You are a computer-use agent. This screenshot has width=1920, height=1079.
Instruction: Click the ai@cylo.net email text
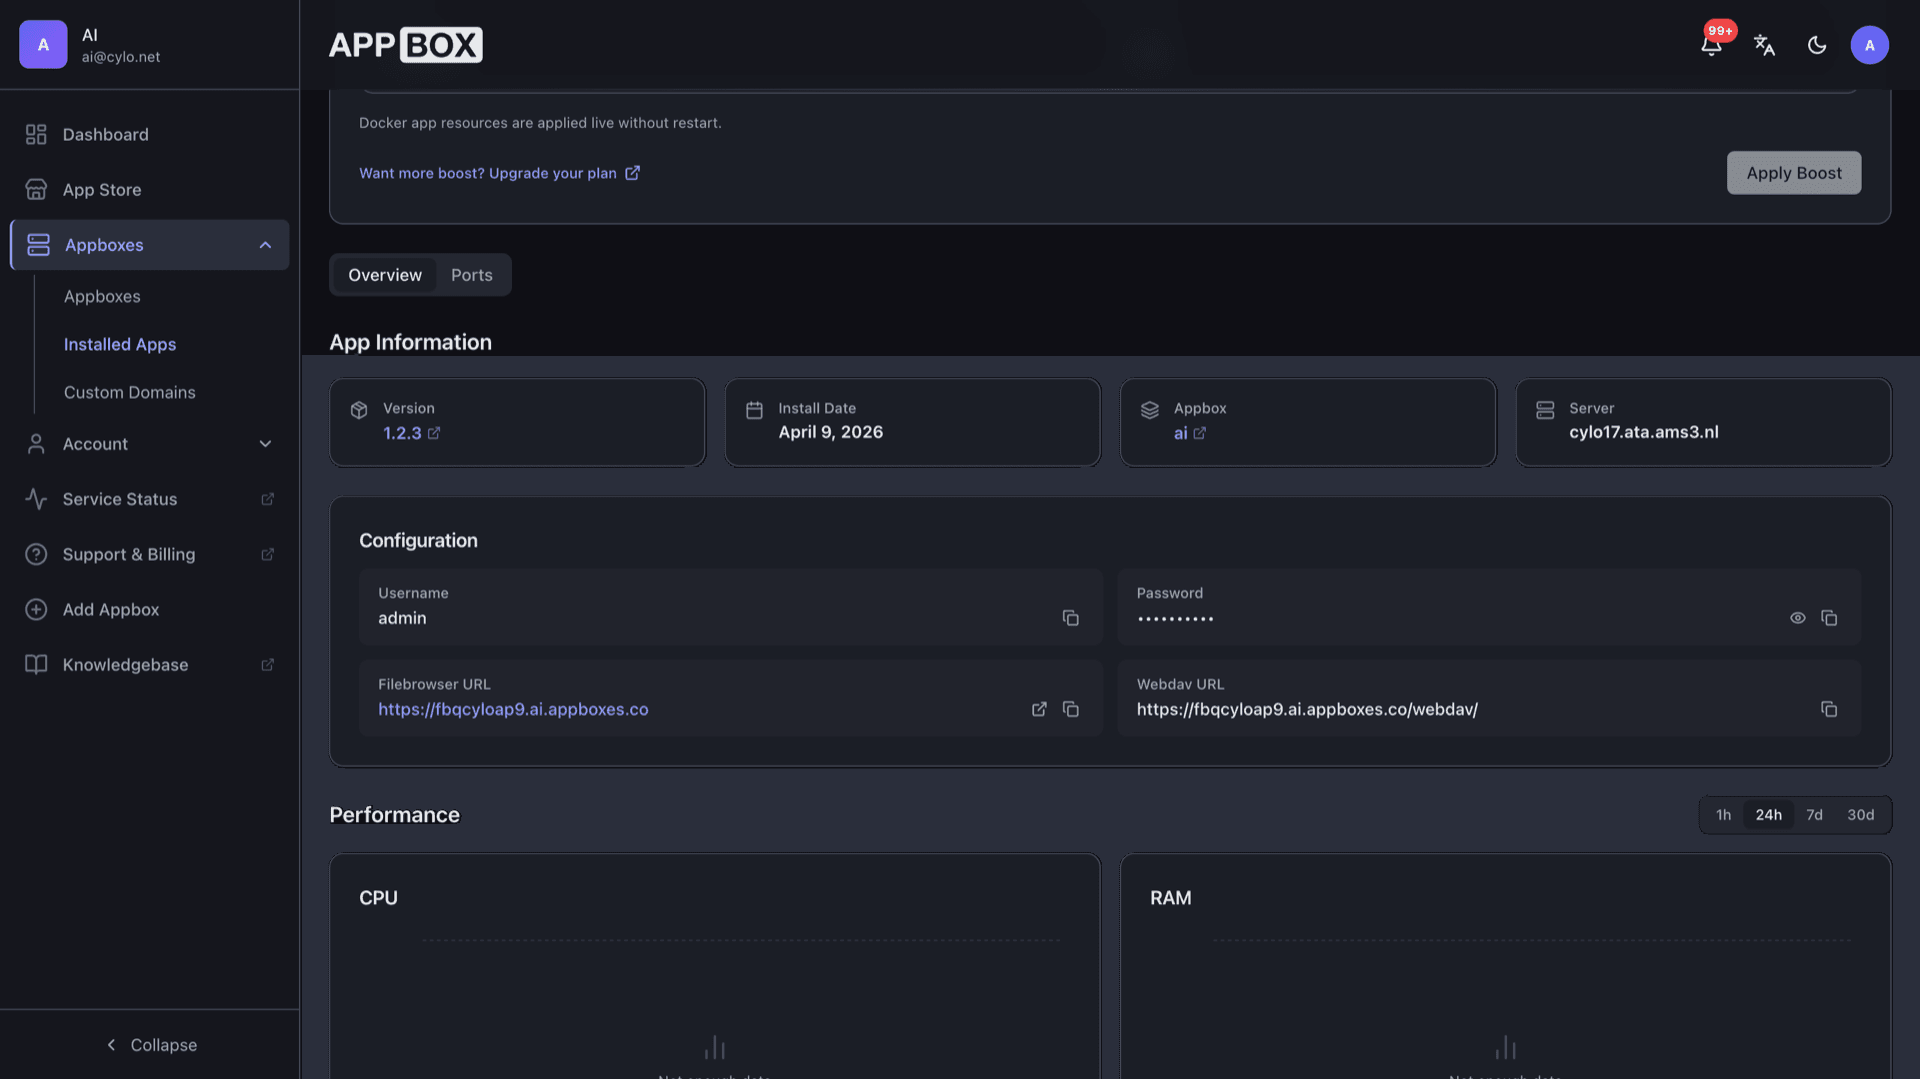click(x=120, y=57)
